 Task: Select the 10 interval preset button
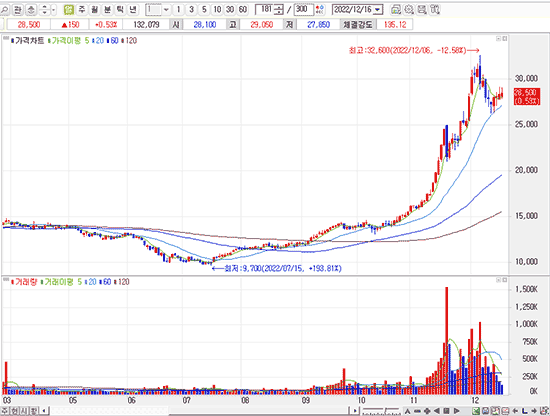(217, 9)
